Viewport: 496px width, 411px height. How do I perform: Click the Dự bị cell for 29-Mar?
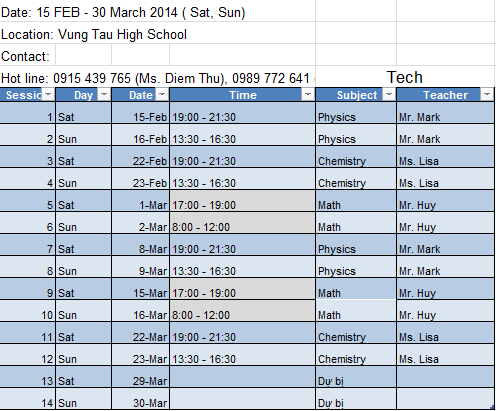(x=356, y=377)
